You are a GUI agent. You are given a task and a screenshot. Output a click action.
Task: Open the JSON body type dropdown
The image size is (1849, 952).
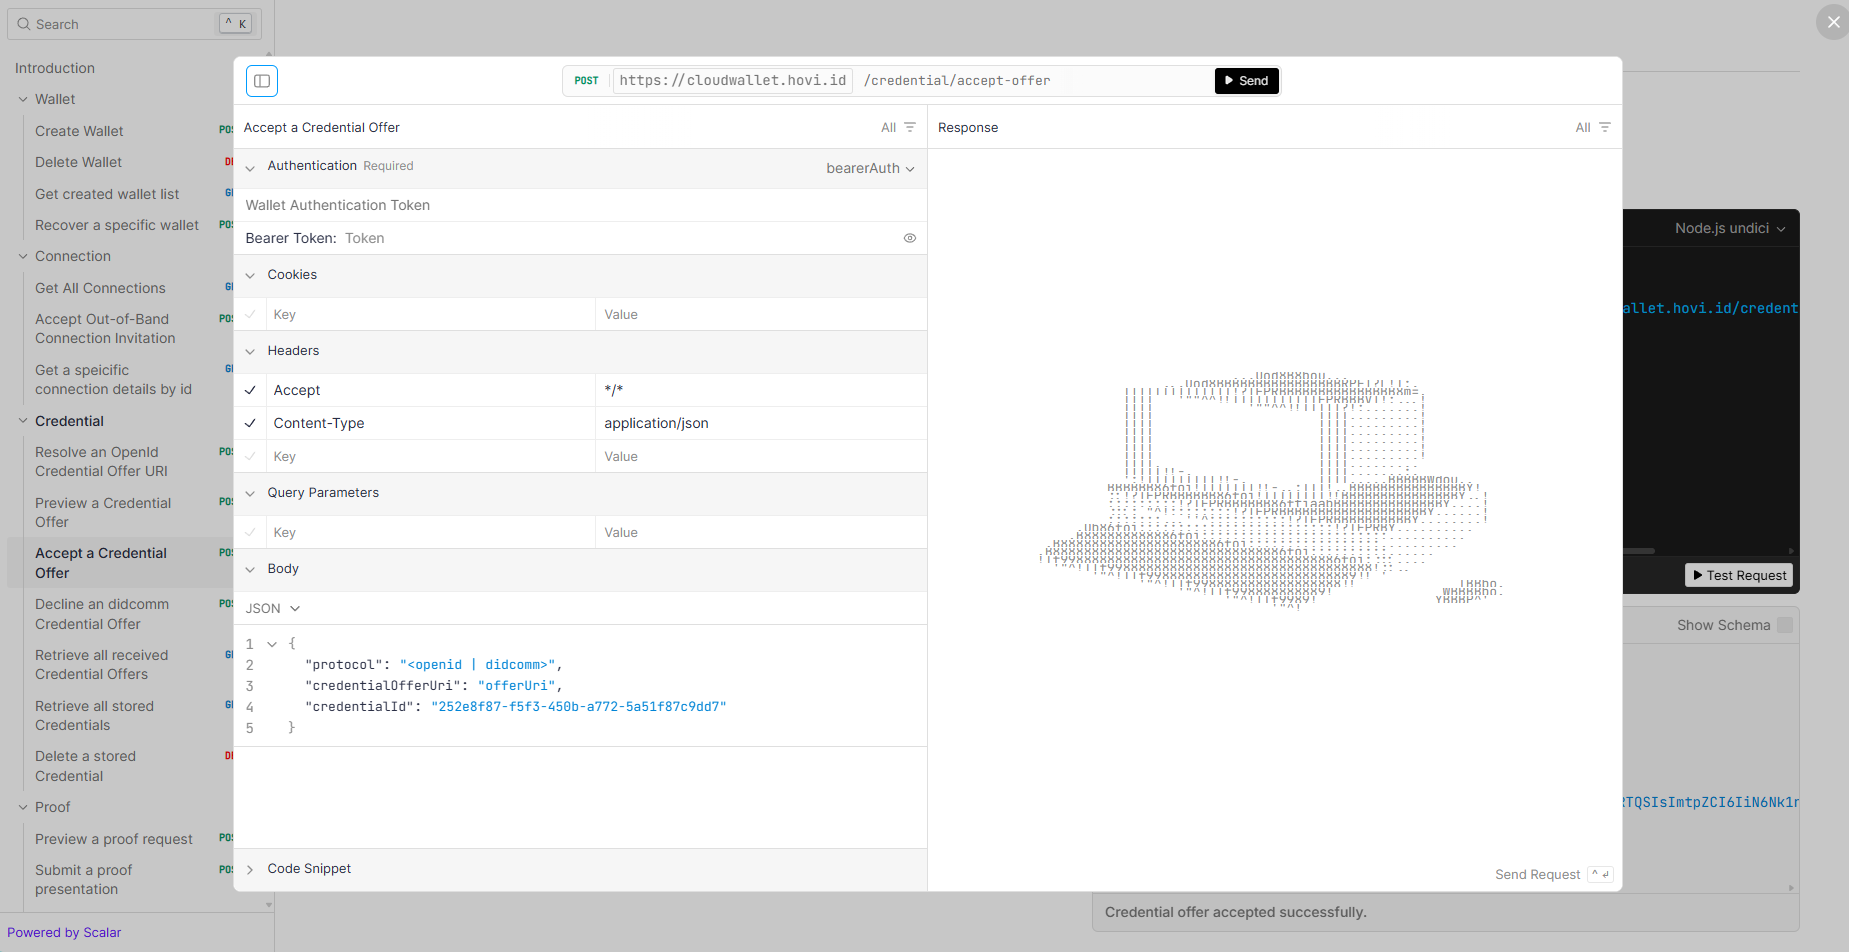[273, 608]
